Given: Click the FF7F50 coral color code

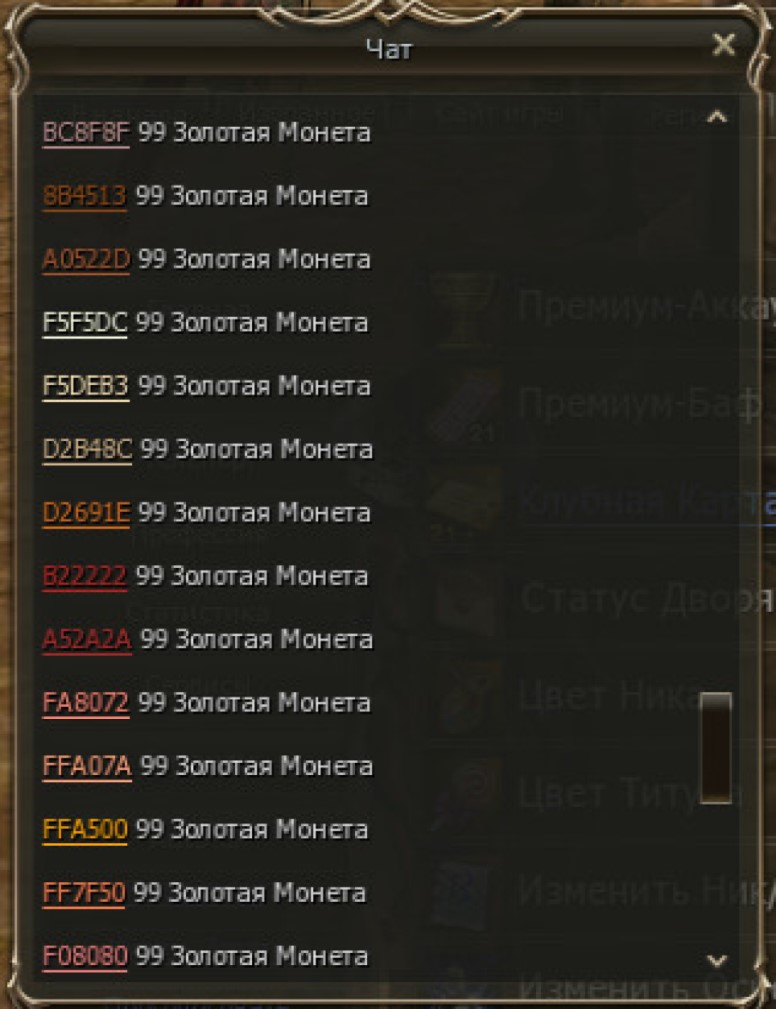Looking at the screenshot, I should [x=84, y=893].
